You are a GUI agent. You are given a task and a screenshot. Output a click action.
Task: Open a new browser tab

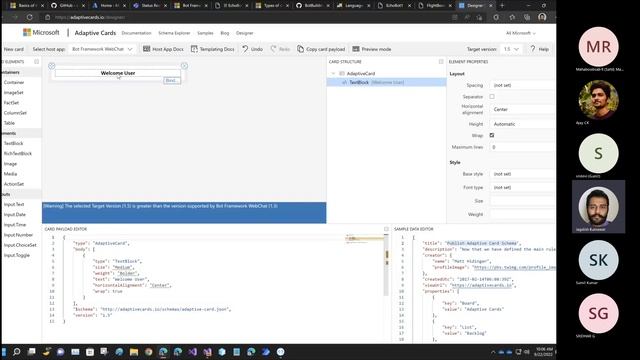click(502, 6)
